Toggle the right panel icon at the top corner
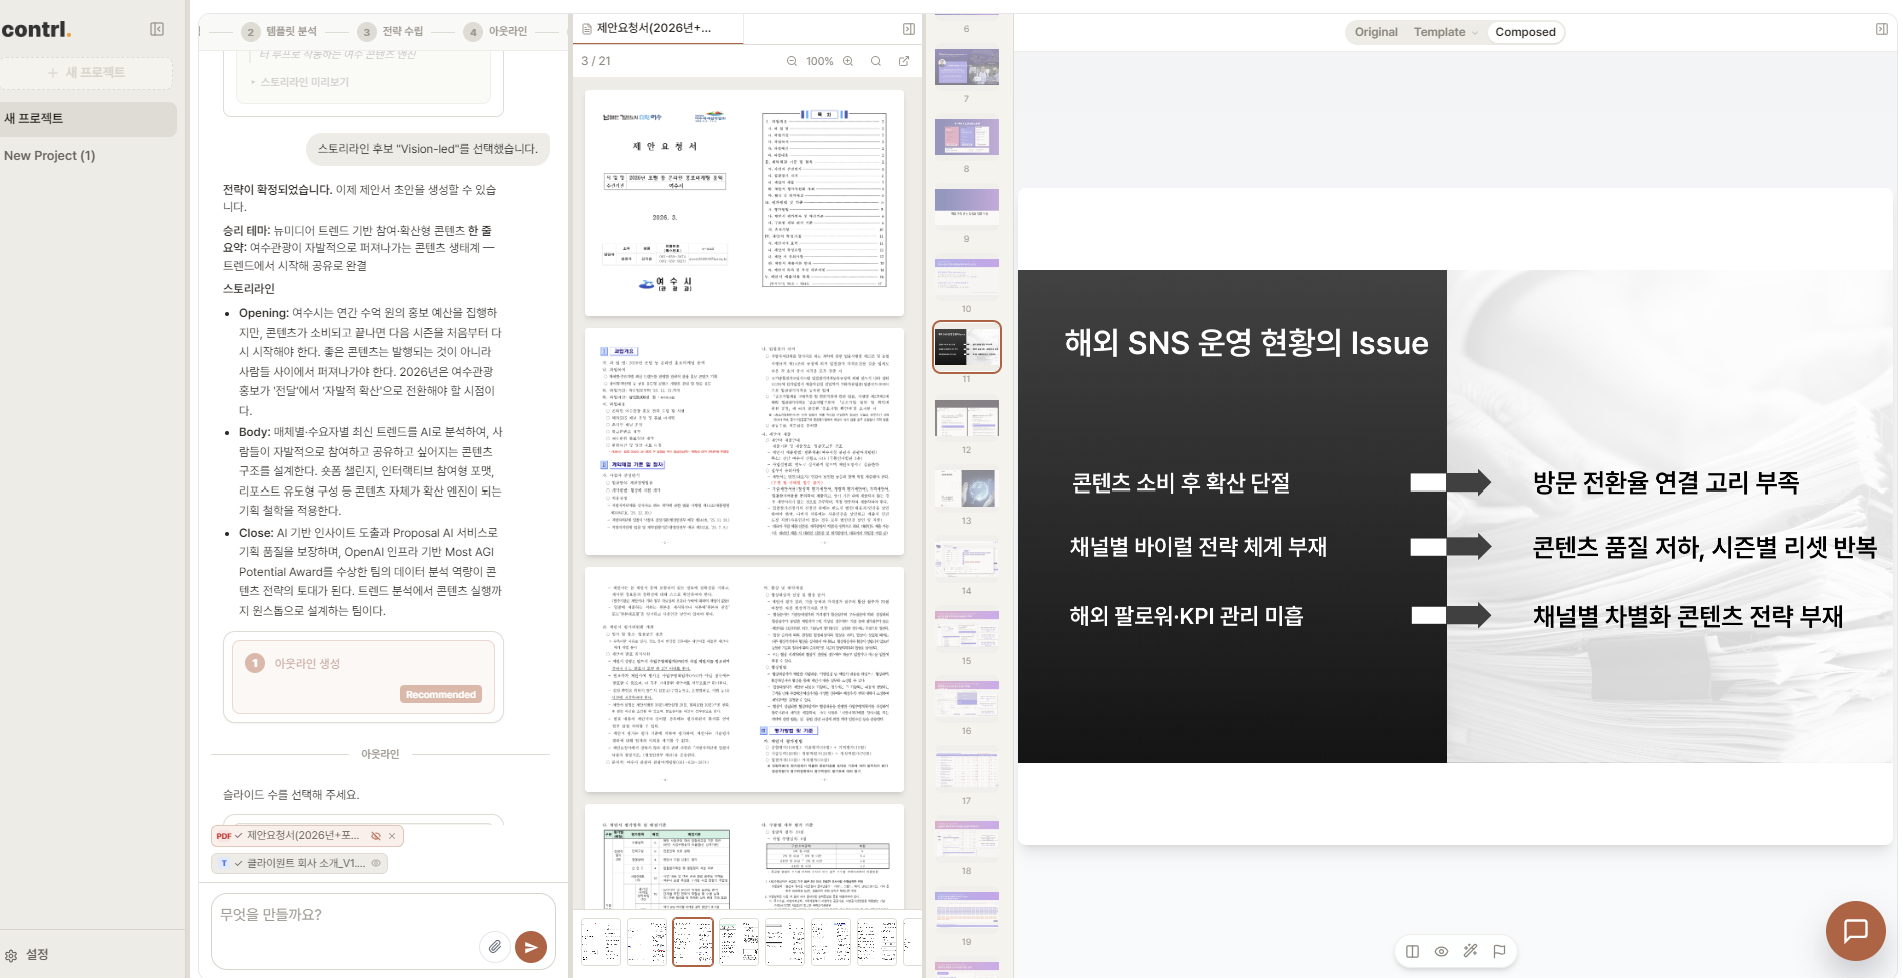The width and height of the screenshot is (1902, 978). click(x=1882, y=29)
